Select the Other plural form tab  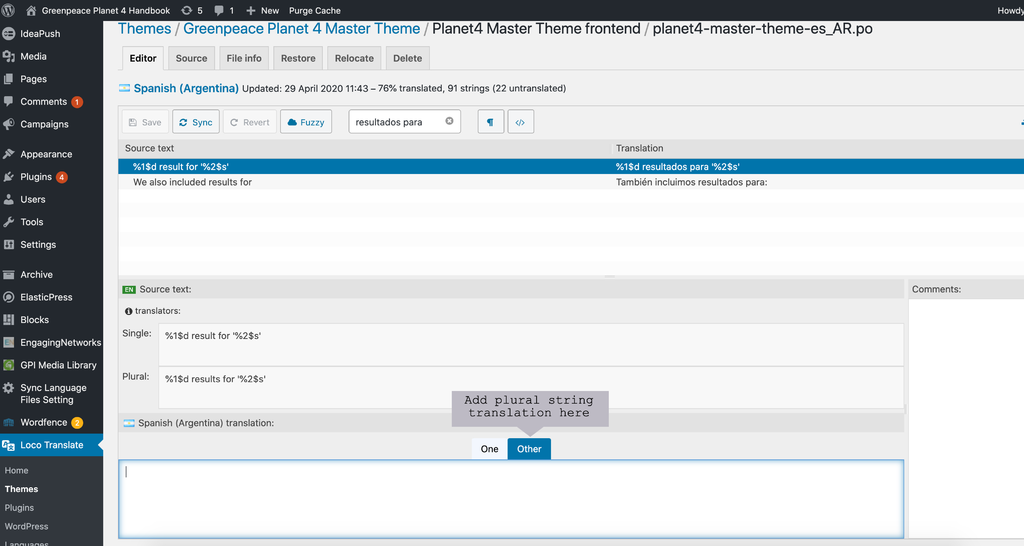click(x=529, y=449)
